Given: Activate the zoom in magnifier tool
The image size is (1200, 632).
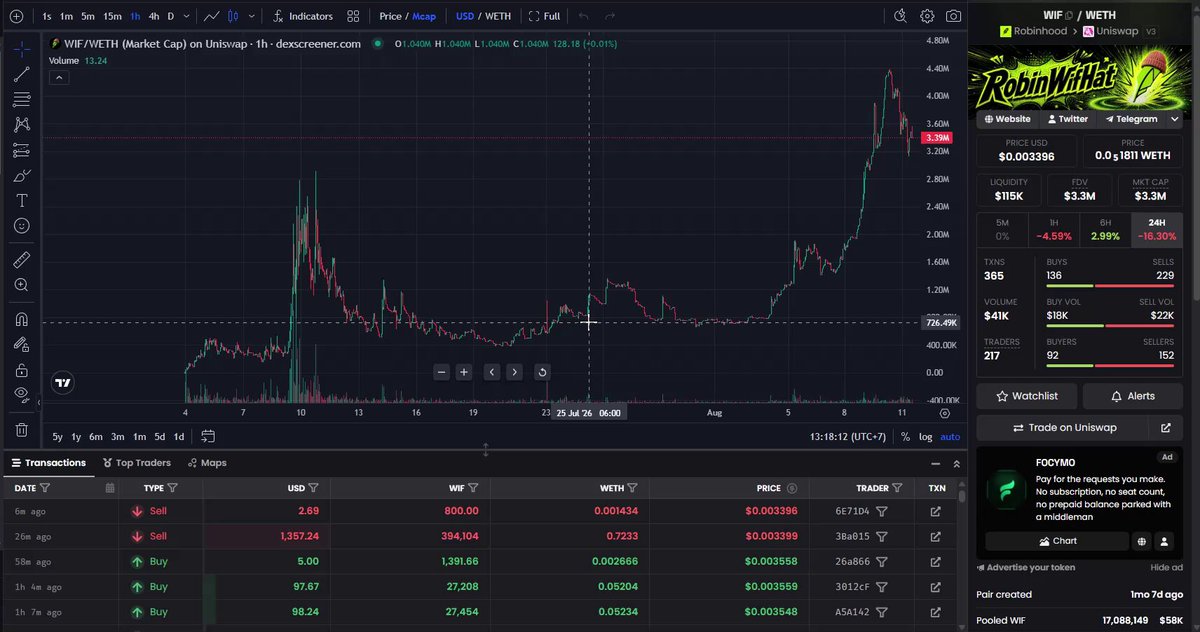Looking at the screenshot, I should (21, 285).
